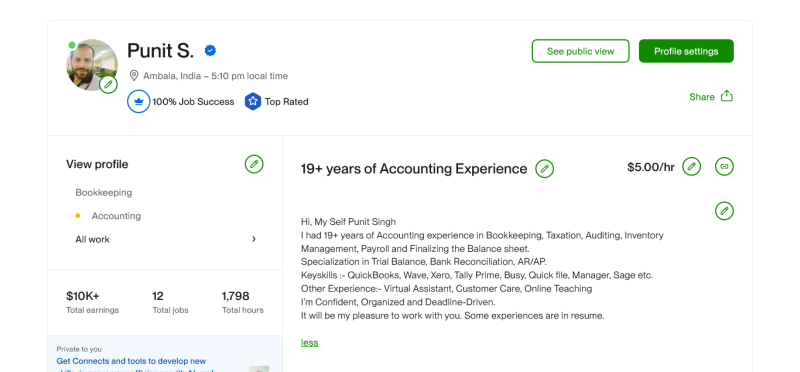This screenshot has height=372, width=800.
Task: Click the 100% Job Success crown badge
Action: coord(138,102)
